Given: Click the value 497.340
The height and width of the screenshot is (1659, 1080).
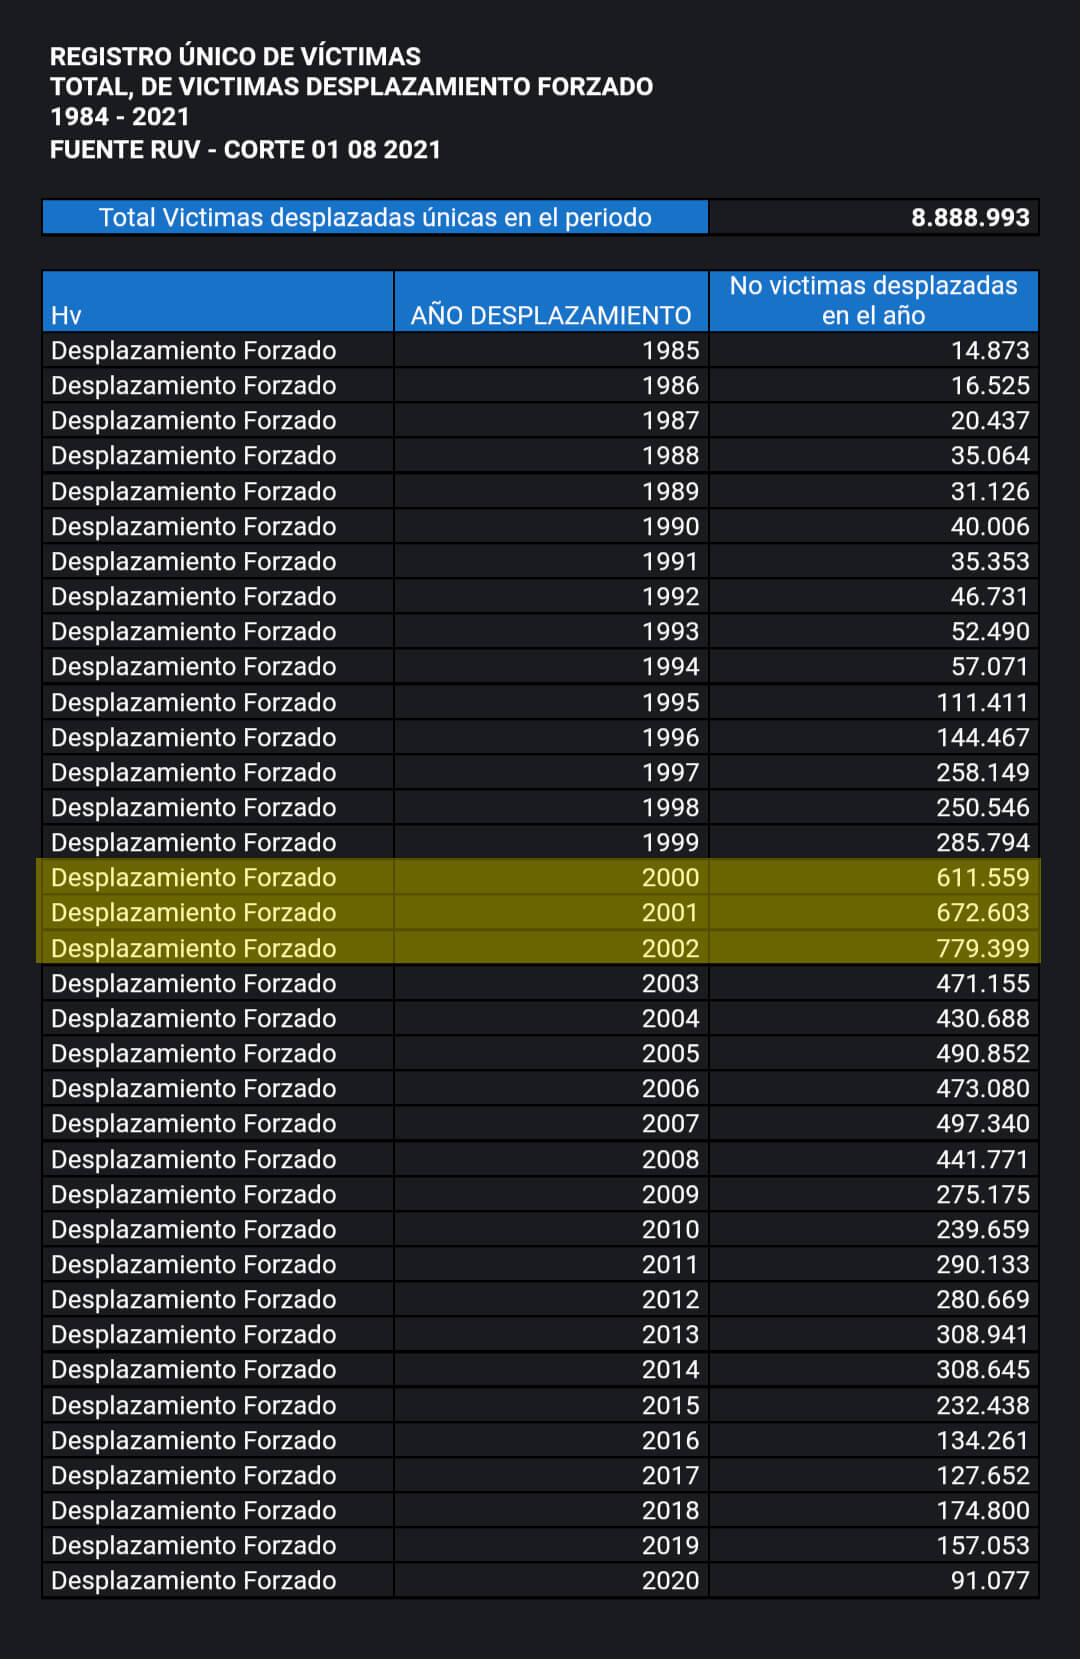Looking at the screenshot, I should [983, 1124].
